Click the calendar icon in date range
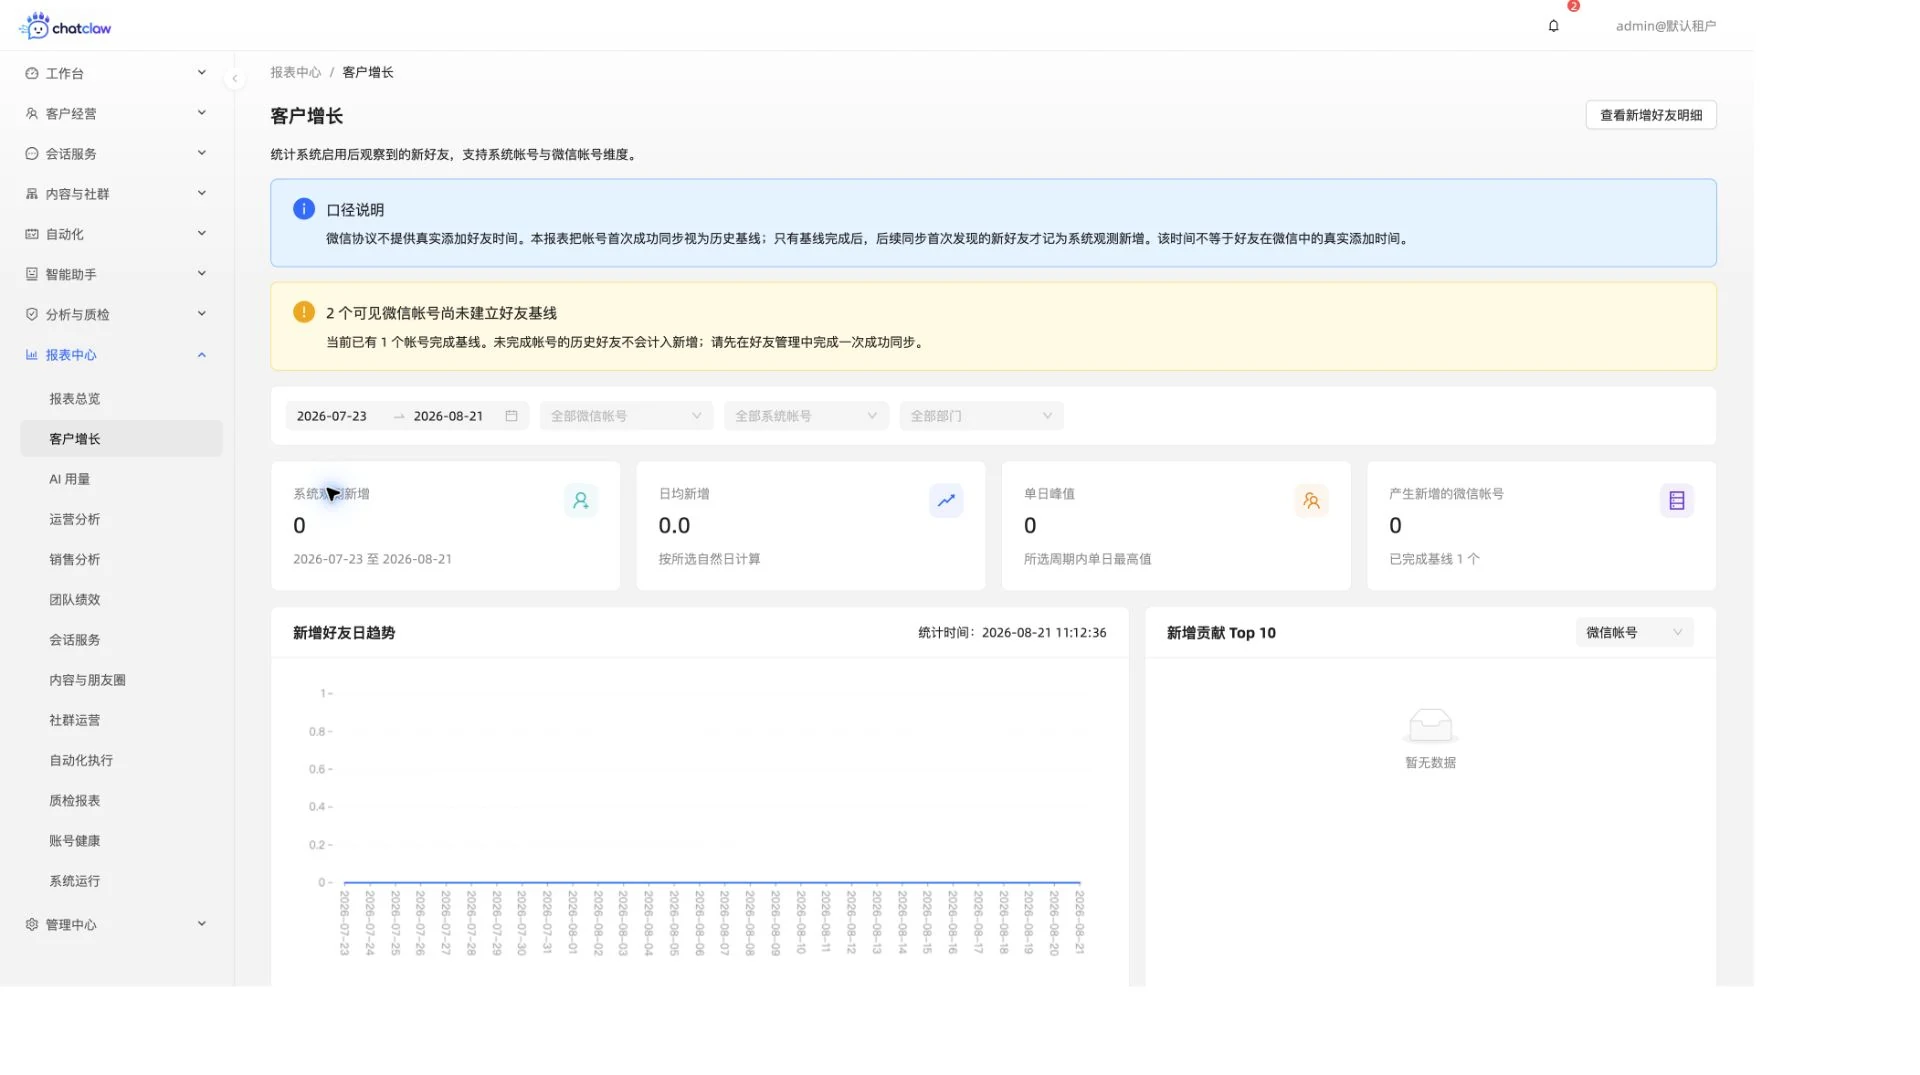The height and width of the screenshot is (1075, 1920). point(511,416)
